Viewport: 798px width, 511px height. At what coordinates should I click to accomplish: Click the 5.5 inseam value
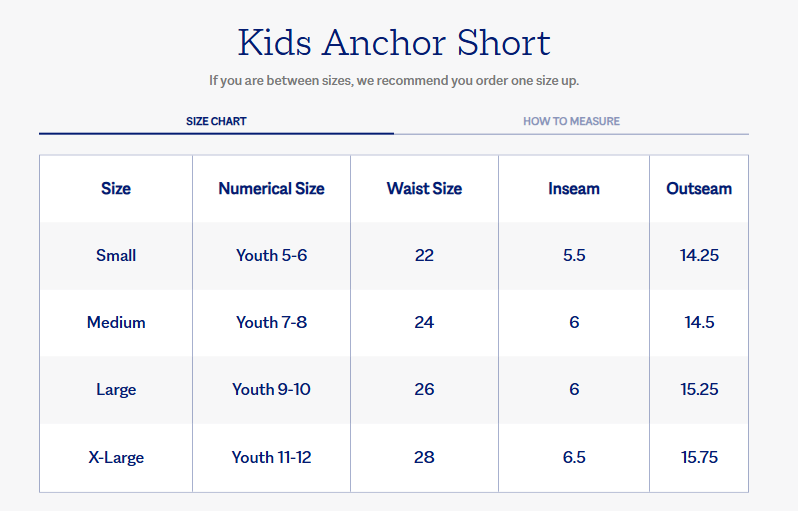tap(574, 255)
